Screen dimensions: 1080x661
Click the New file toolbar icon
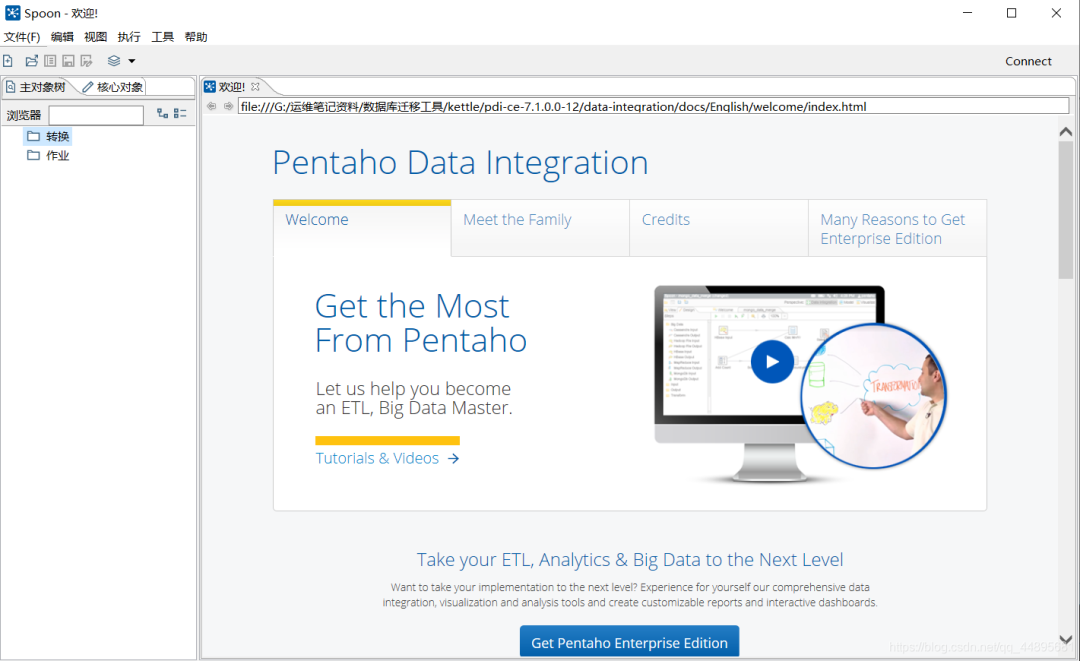(x=8, y=61)
